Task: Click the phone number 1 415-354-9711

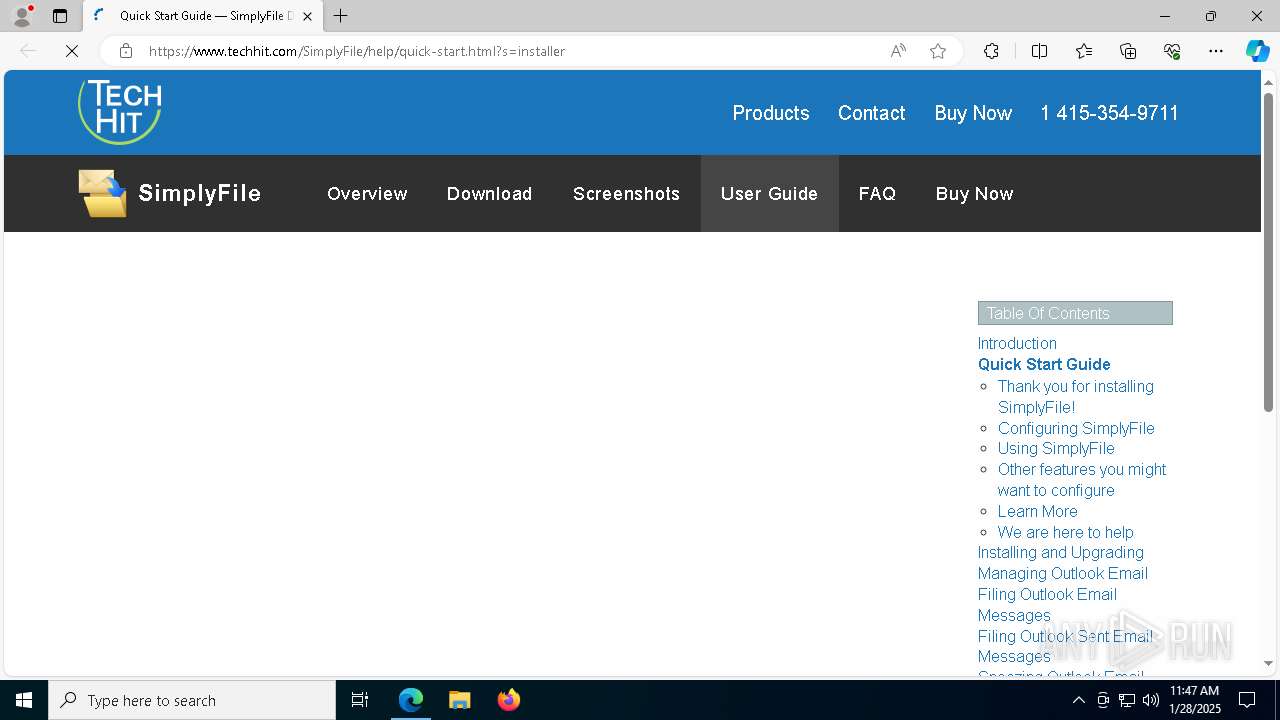Action: pyautogui.click(x=1109, y=113)
